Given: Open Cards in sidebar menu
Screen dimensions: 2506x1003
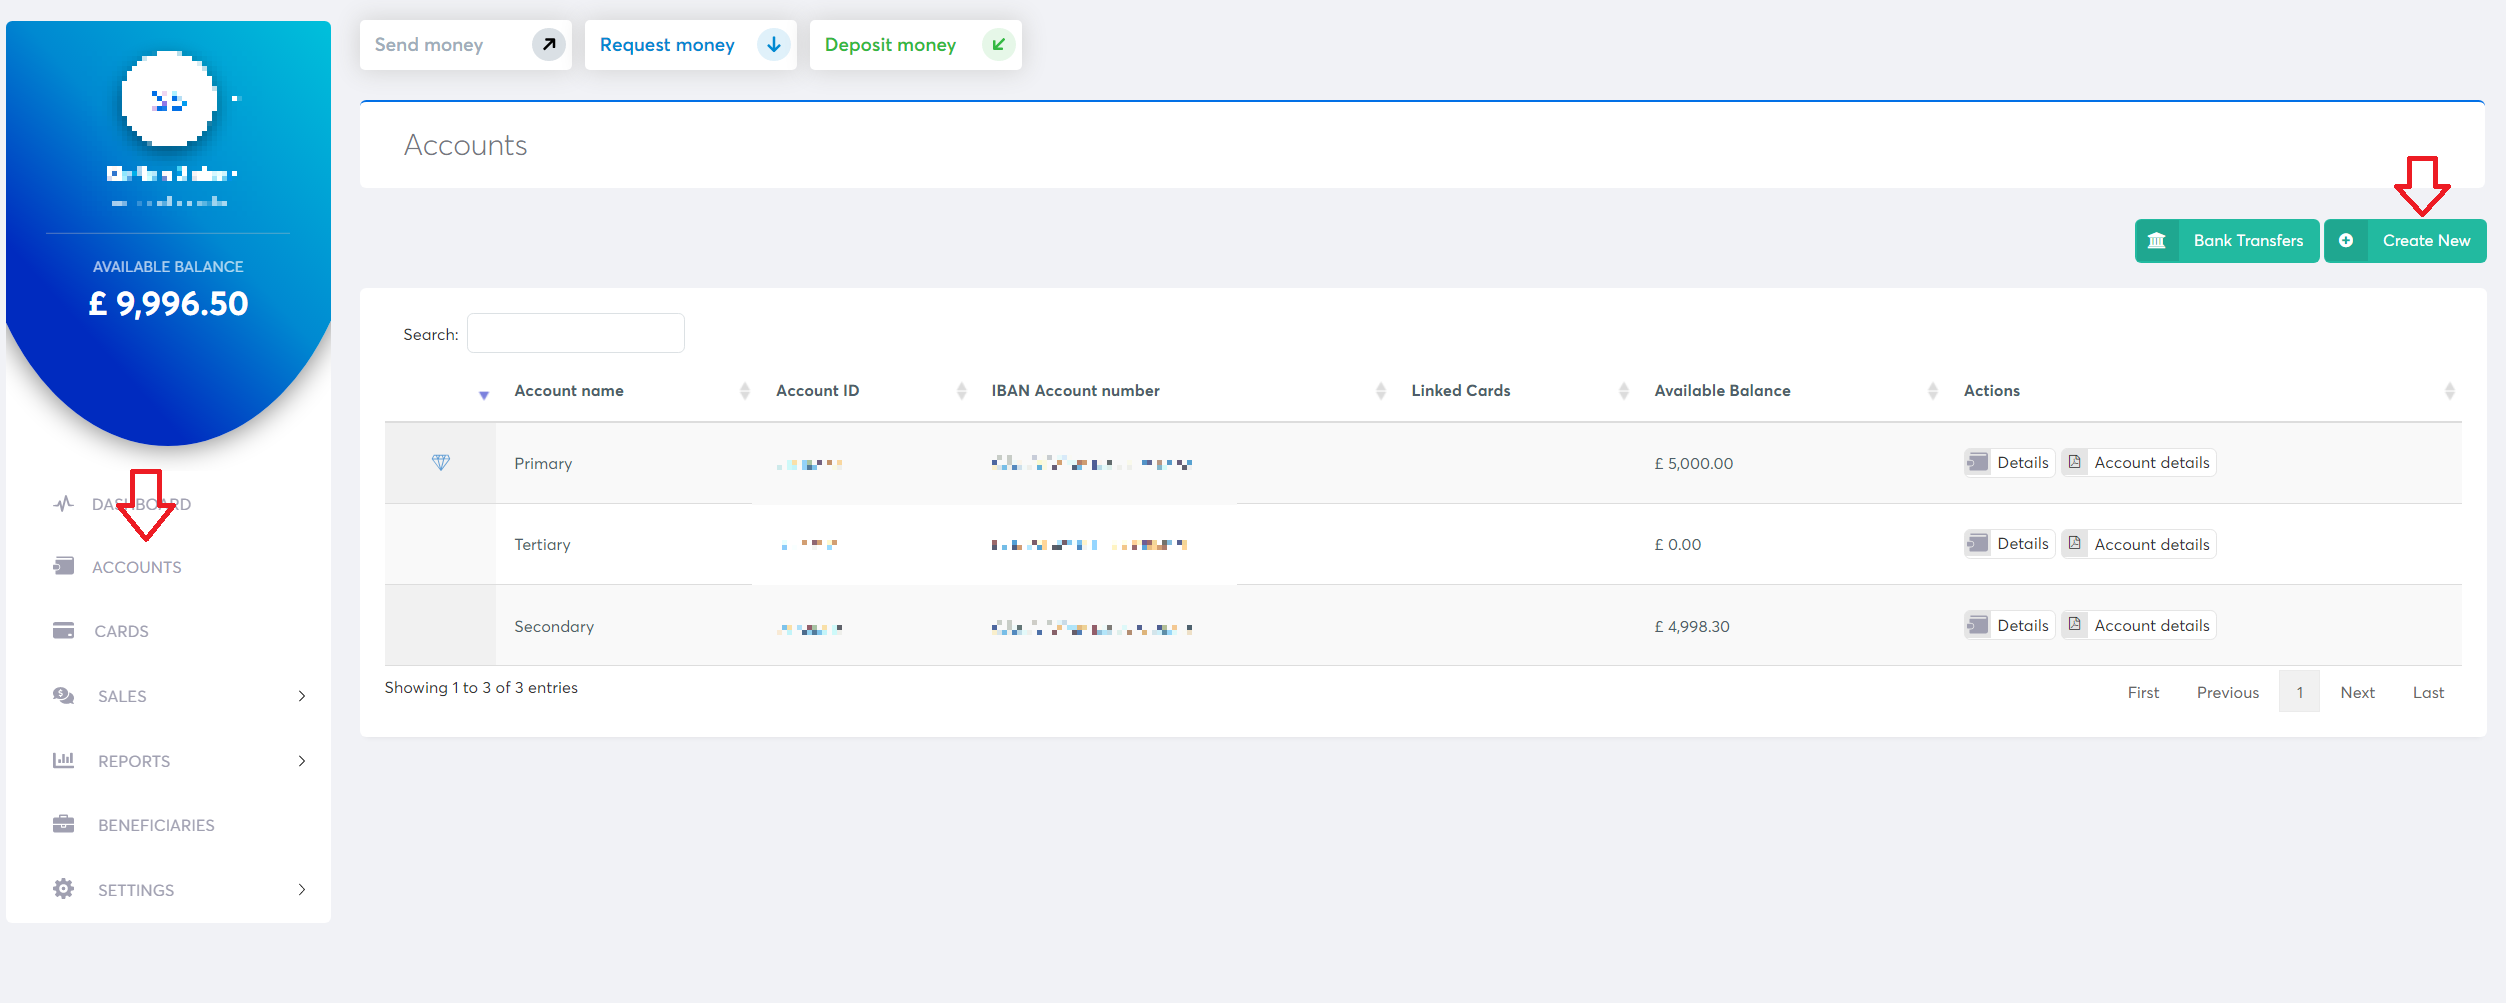Looking at the screenshot, I should pos(121,631).
